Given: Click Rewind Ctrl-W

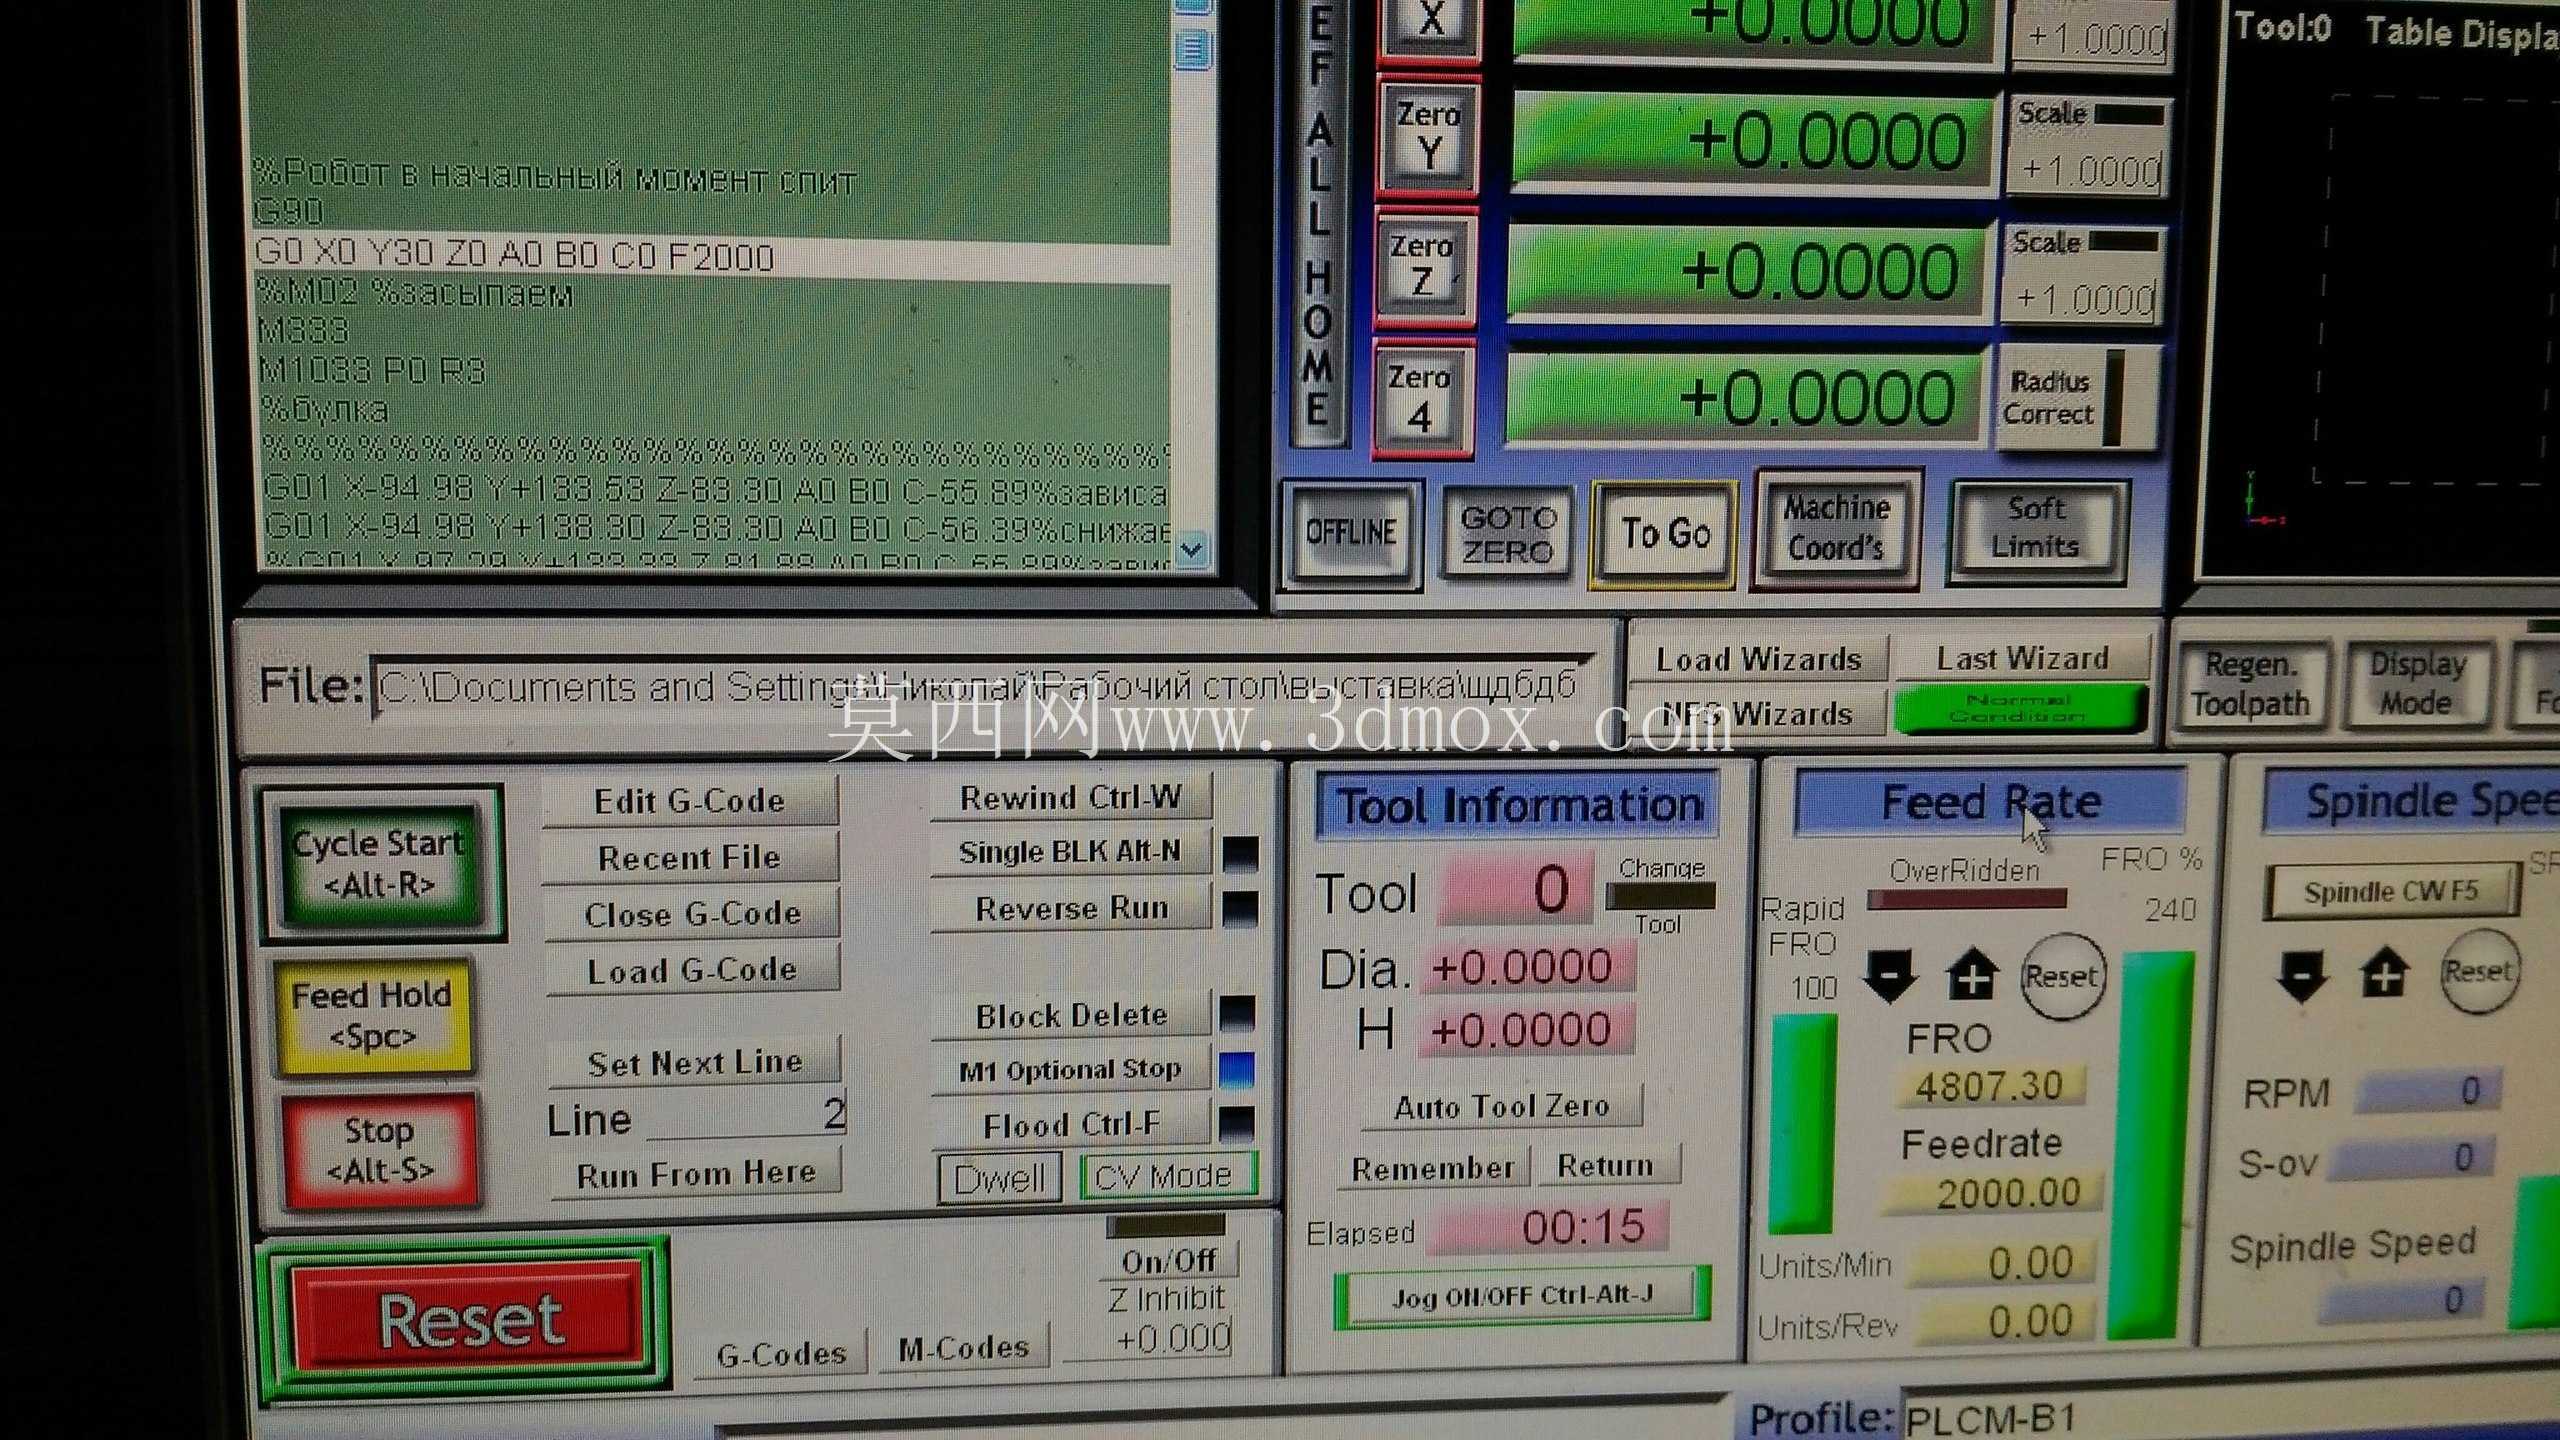Looking at the screenshot, I should click(1071, 798).
